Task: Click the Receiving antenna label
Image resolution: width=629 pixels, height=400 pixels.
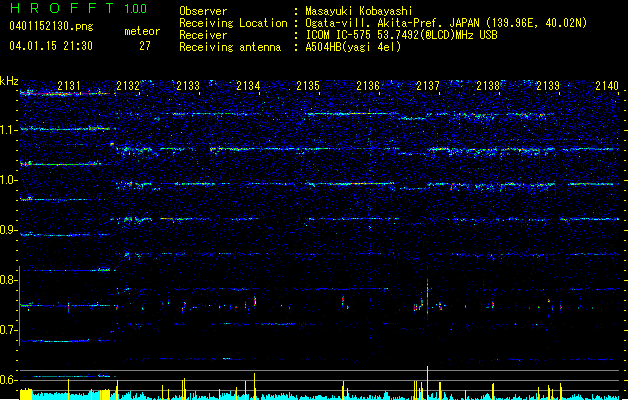Action: tap(230, 47)
